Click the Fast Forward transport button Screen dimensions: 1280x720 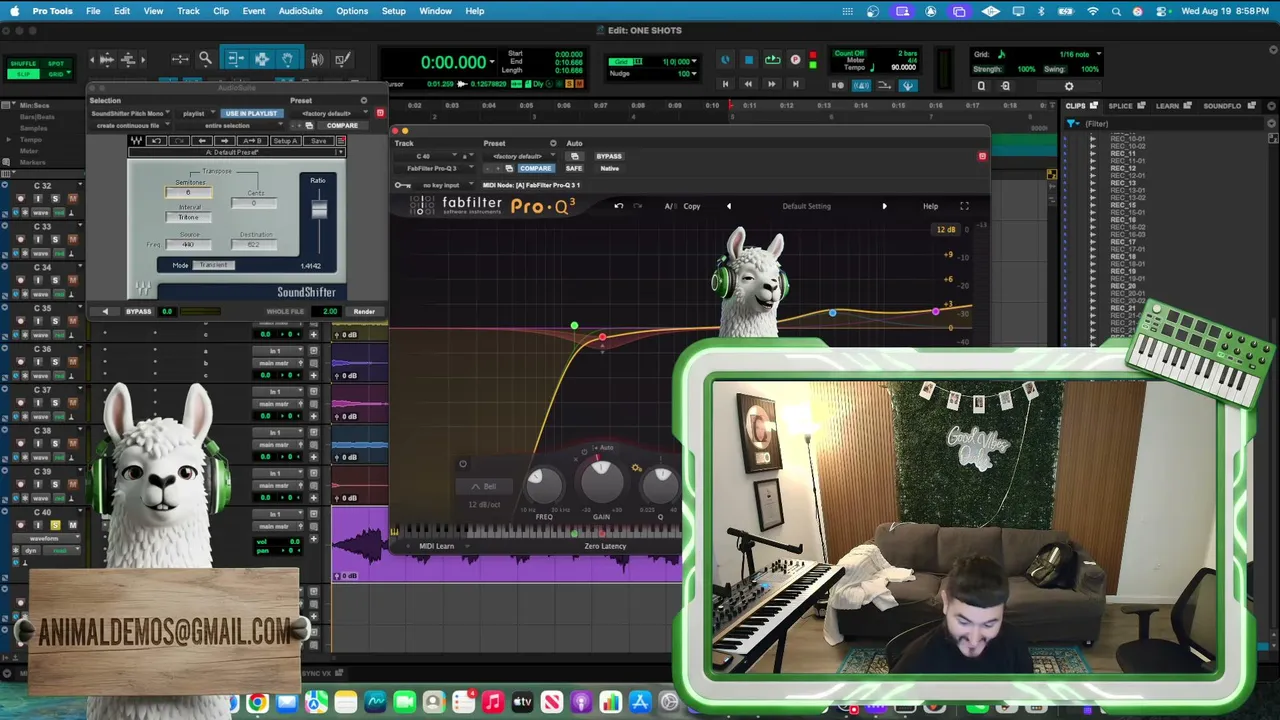tap(771, 84)
